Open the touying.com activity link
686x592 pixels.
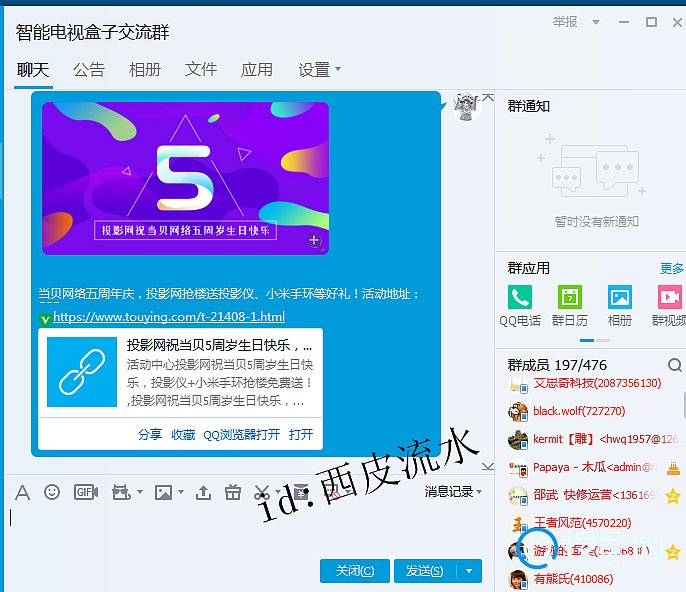click(x=168, y=317)
